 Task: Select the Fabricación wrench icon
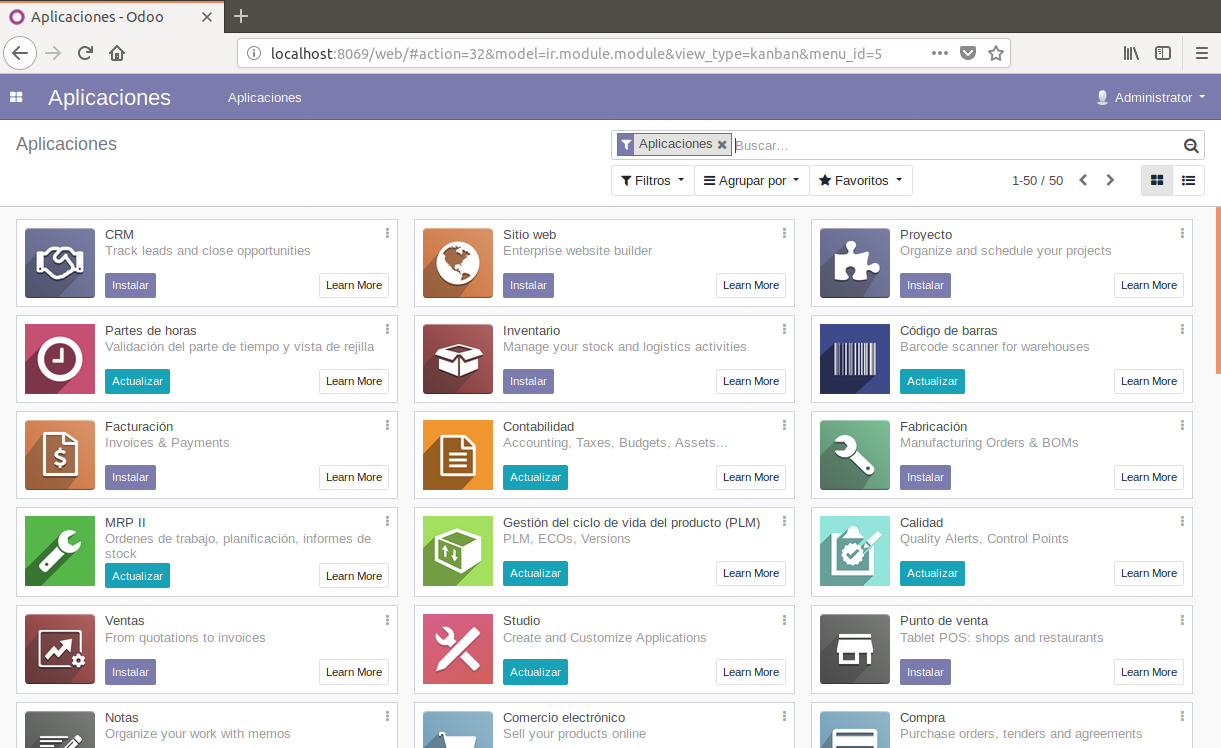(854, 455)
